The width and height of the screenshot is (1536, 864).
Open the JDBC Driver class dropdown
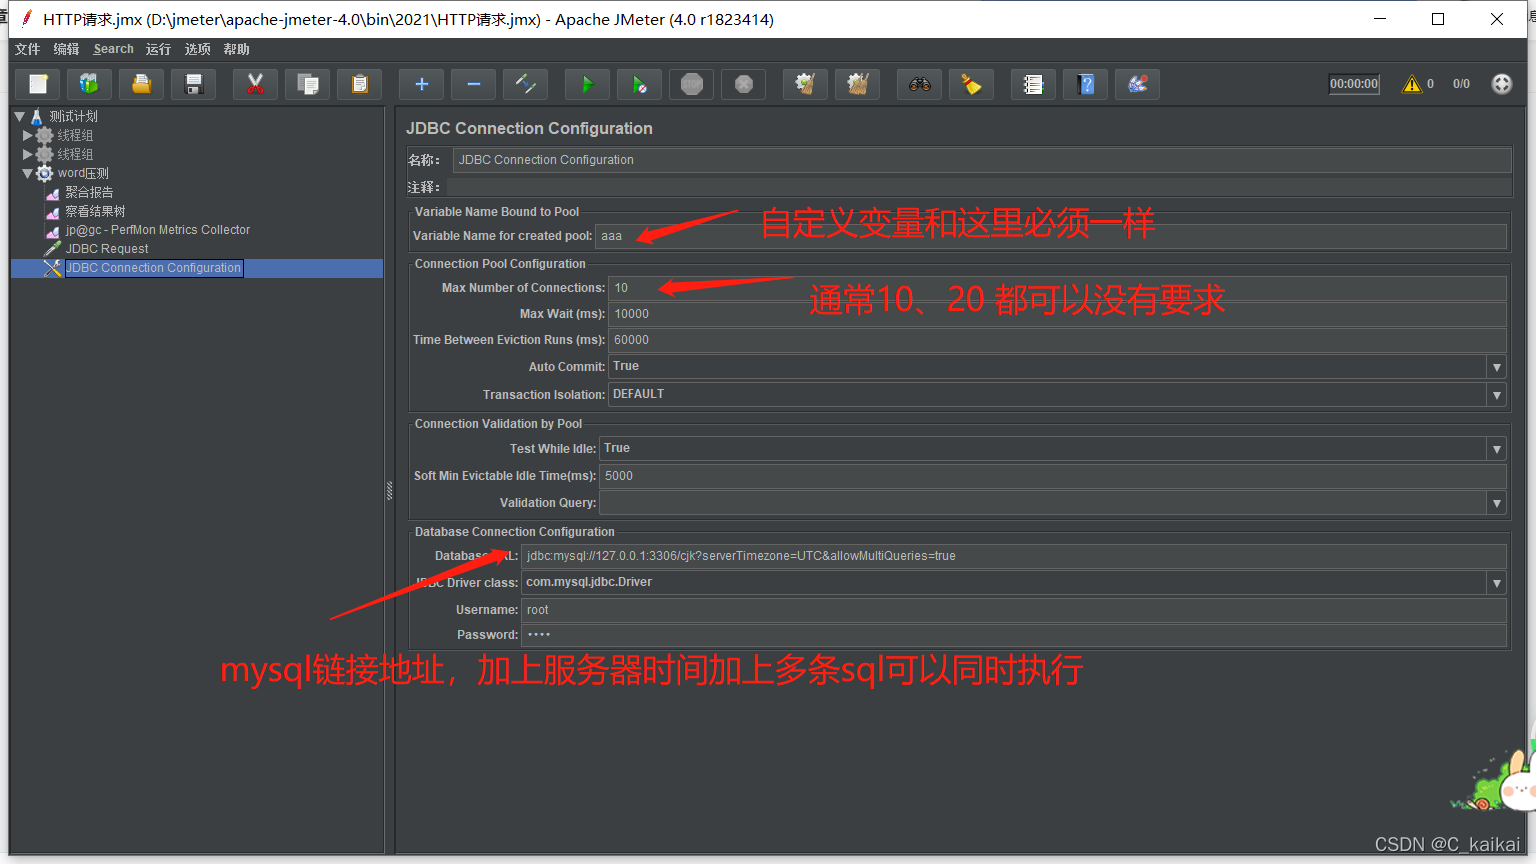tap(1496, 583)
